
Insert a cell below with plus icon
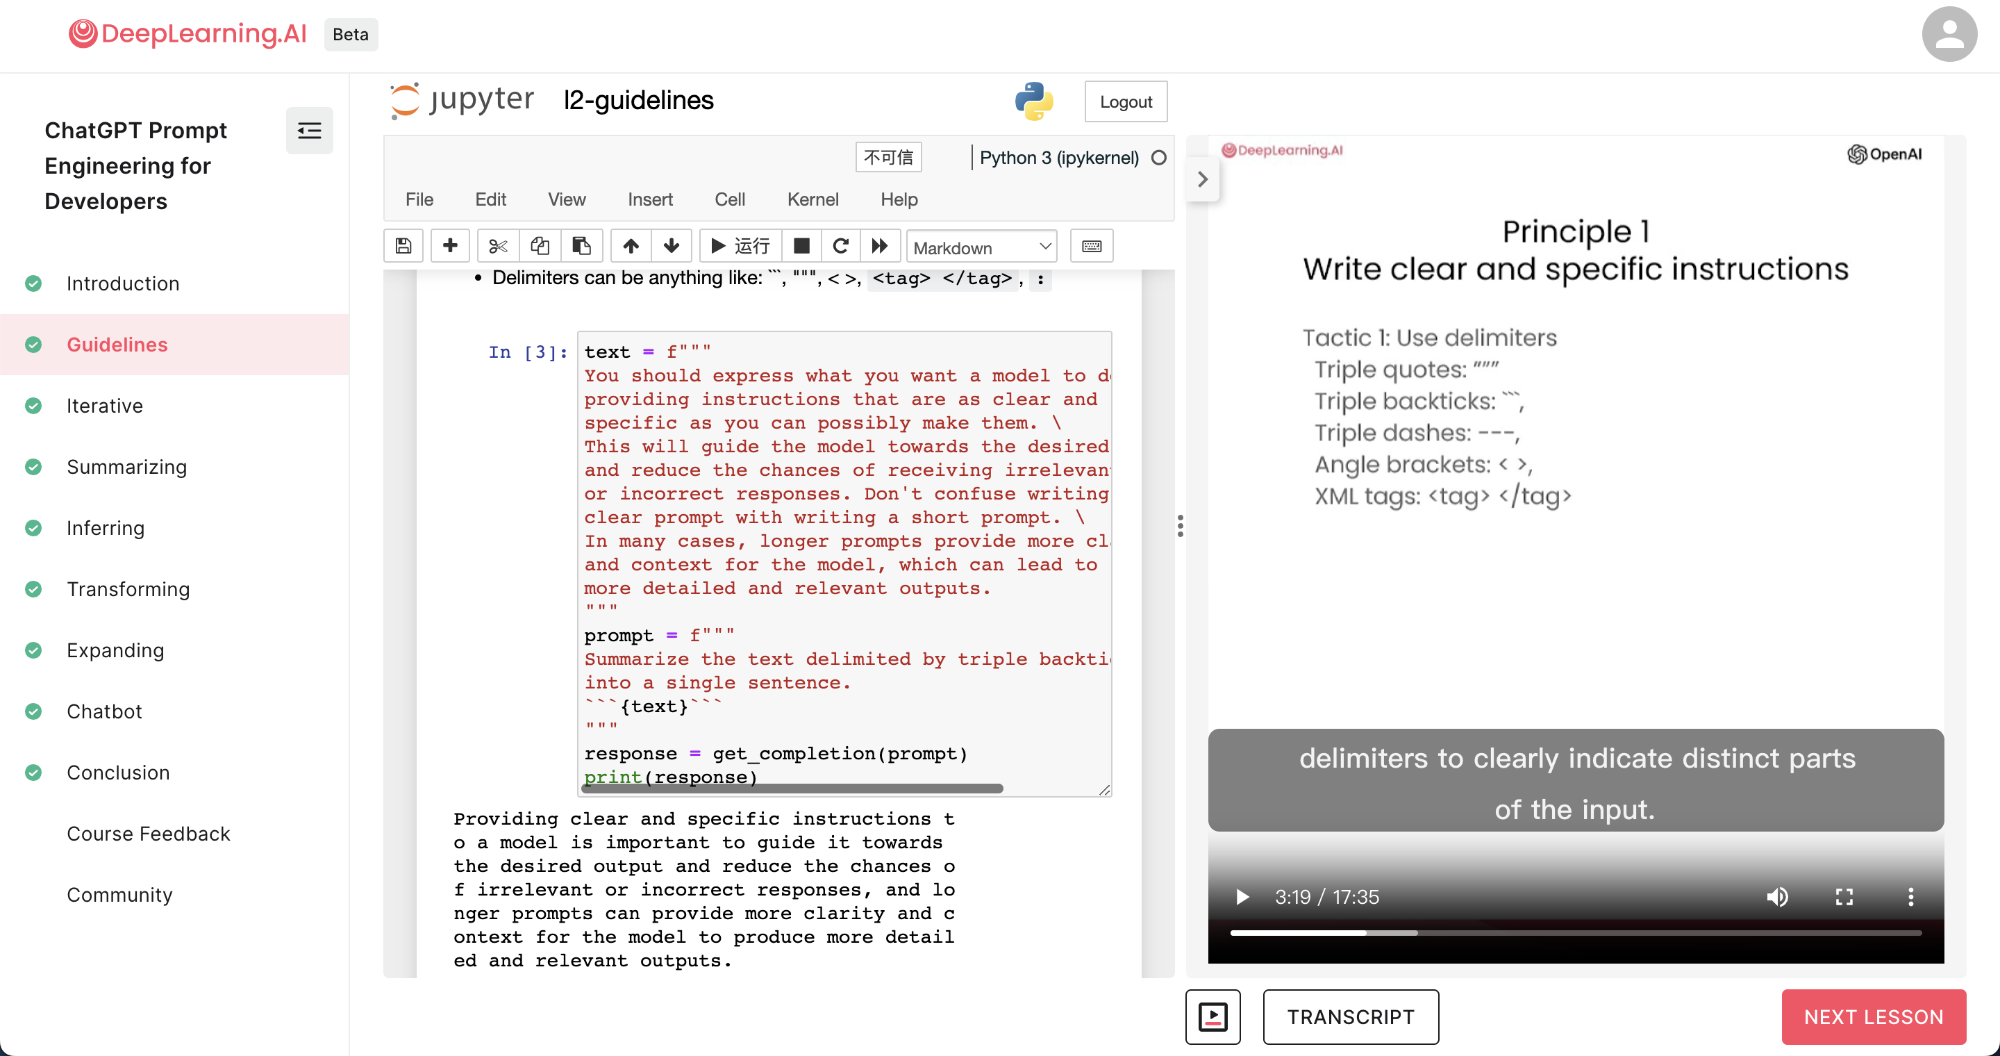pyautogui.click(x=450, y=246)
